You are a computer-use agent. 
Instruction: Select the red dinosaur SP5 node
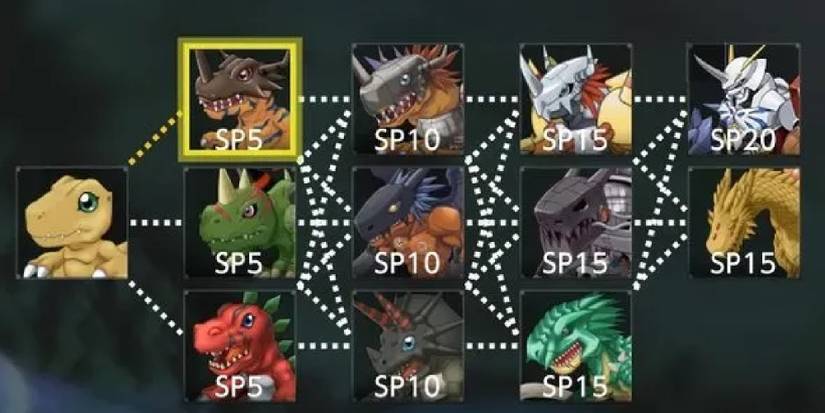(240, 346)
